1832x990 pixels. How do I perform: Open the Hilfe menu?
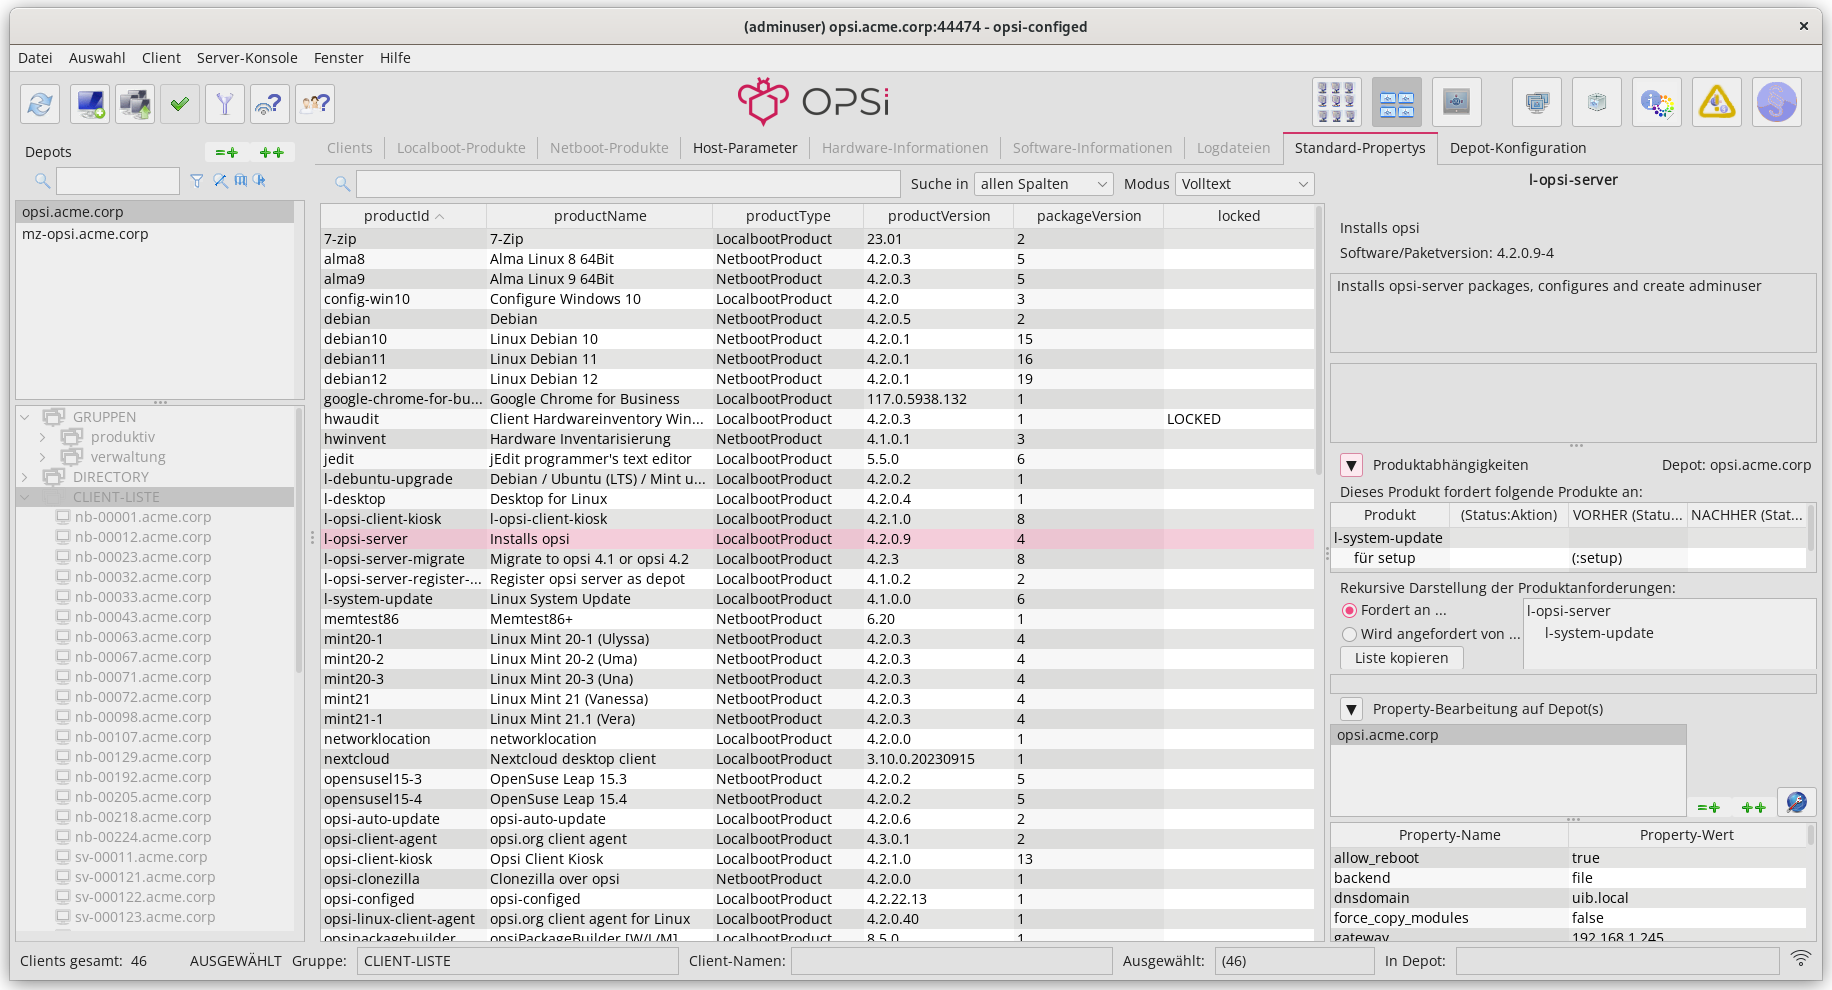point(395,58)
